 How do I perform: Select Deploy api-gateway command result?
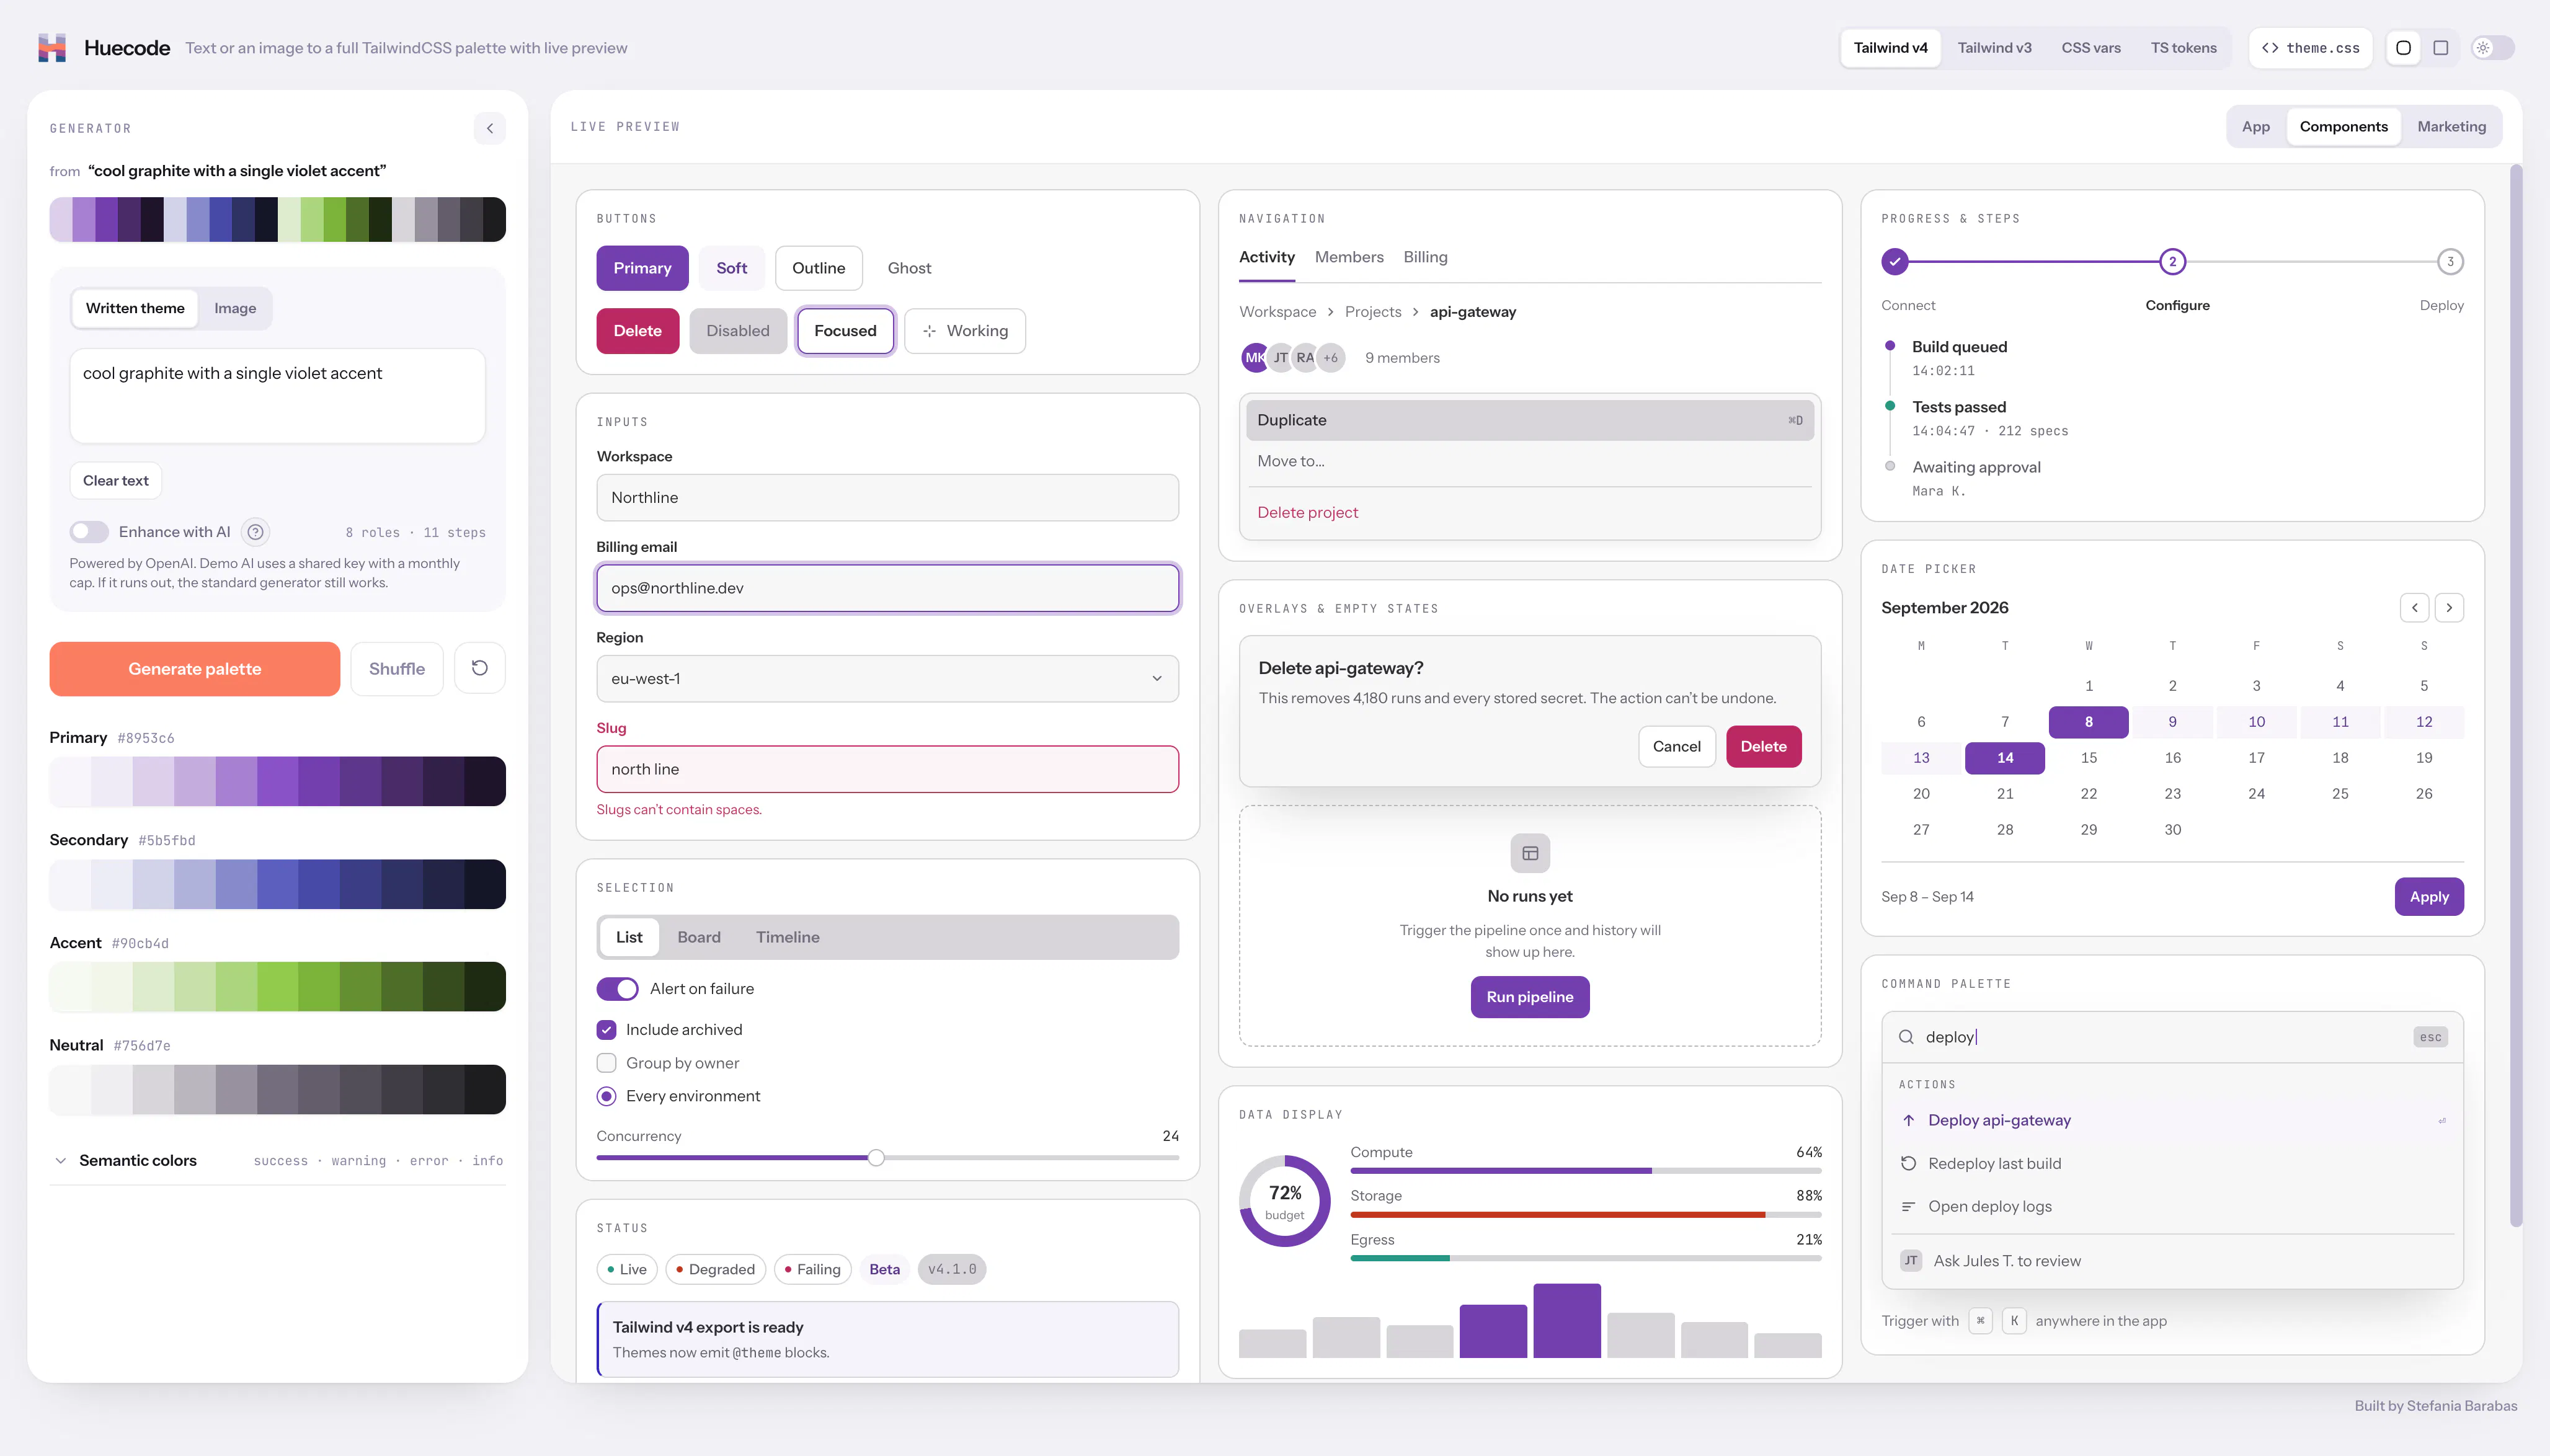tap(2171, 1121)
